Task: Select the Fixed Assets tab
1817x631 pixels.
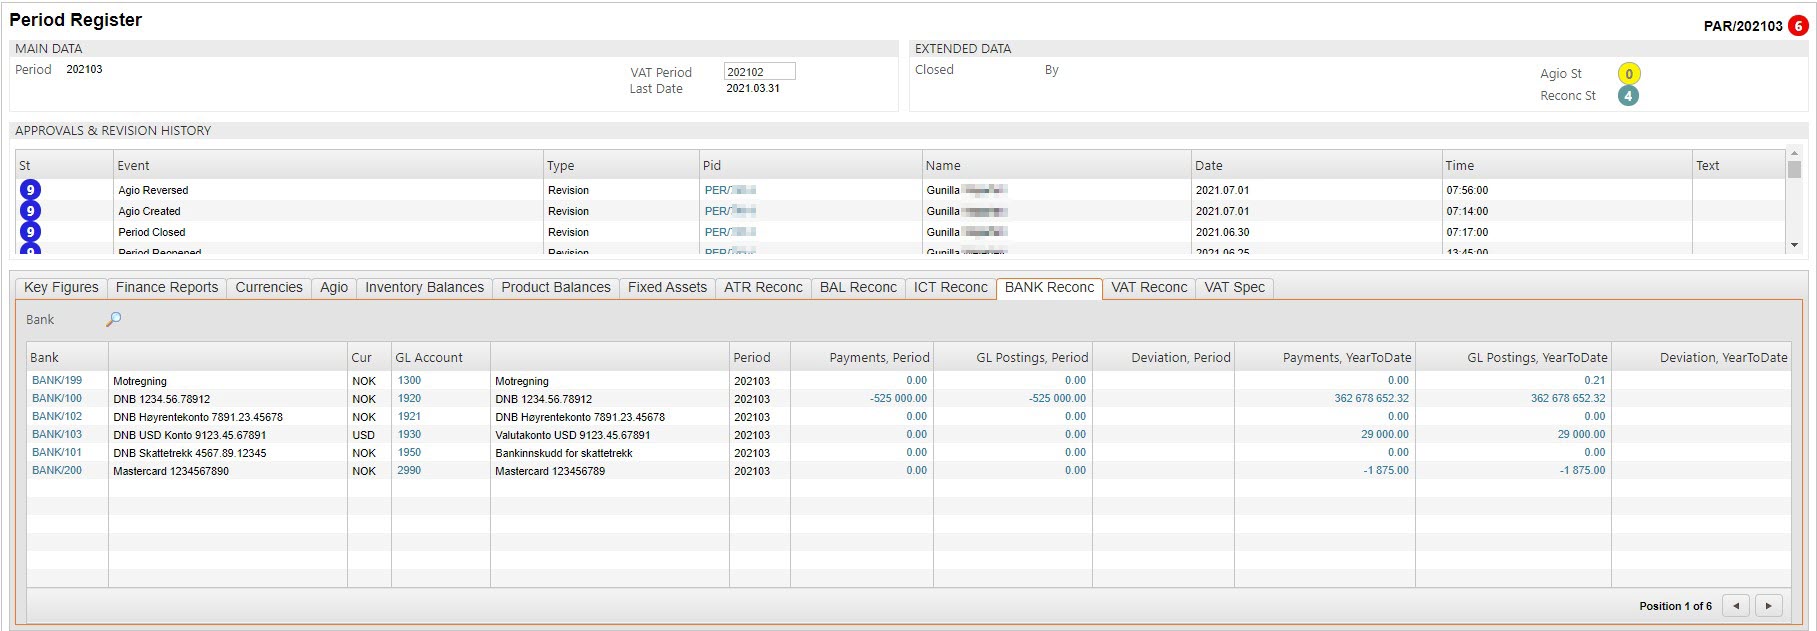Action: coord(667,288)
